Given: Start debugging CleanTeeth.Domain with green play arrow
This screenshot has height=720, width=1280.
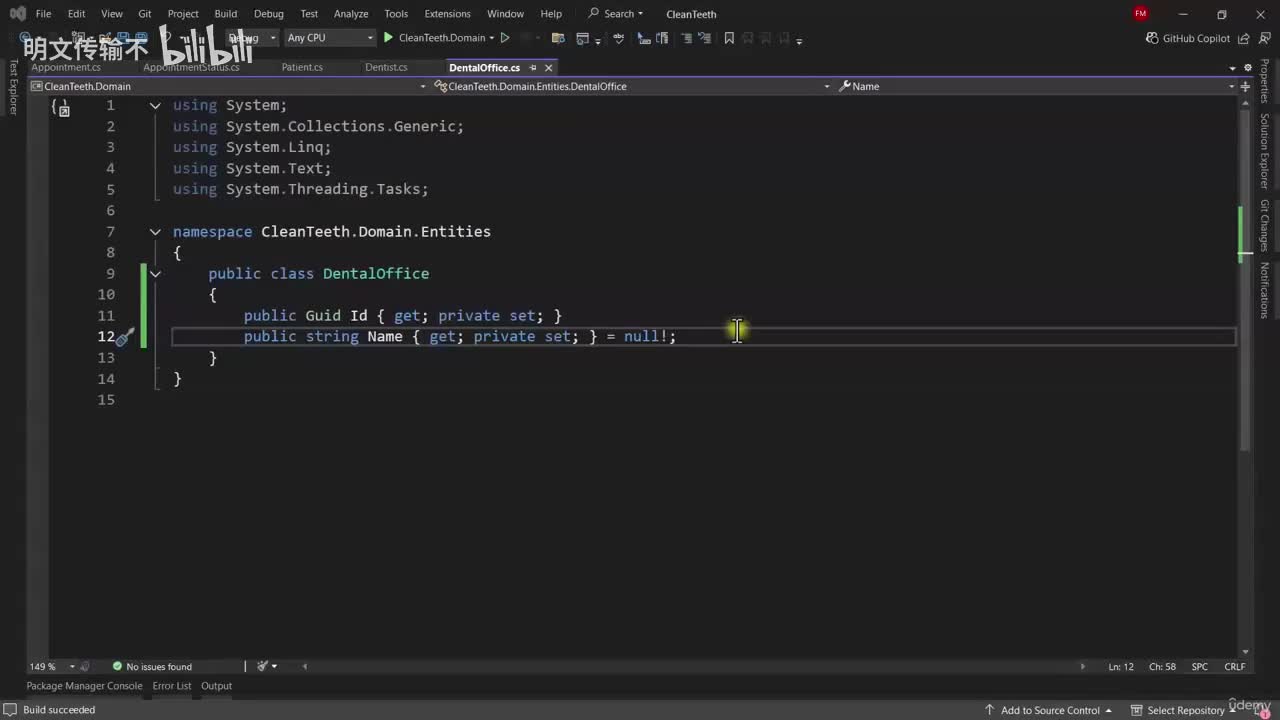Looking at the screenshot, I should click(x=388, y=38).
